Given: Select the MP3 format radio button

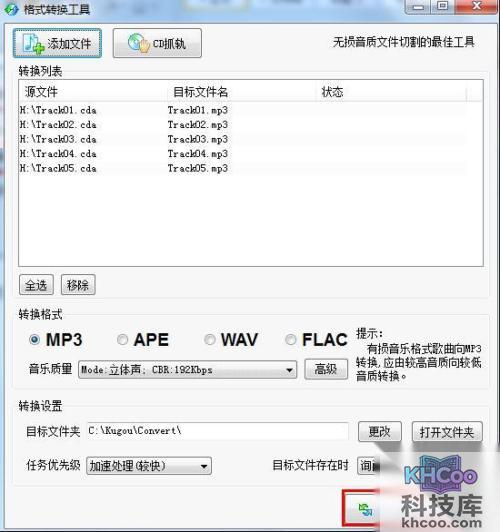Looking at the screenshot, I should tap(34, 339).
